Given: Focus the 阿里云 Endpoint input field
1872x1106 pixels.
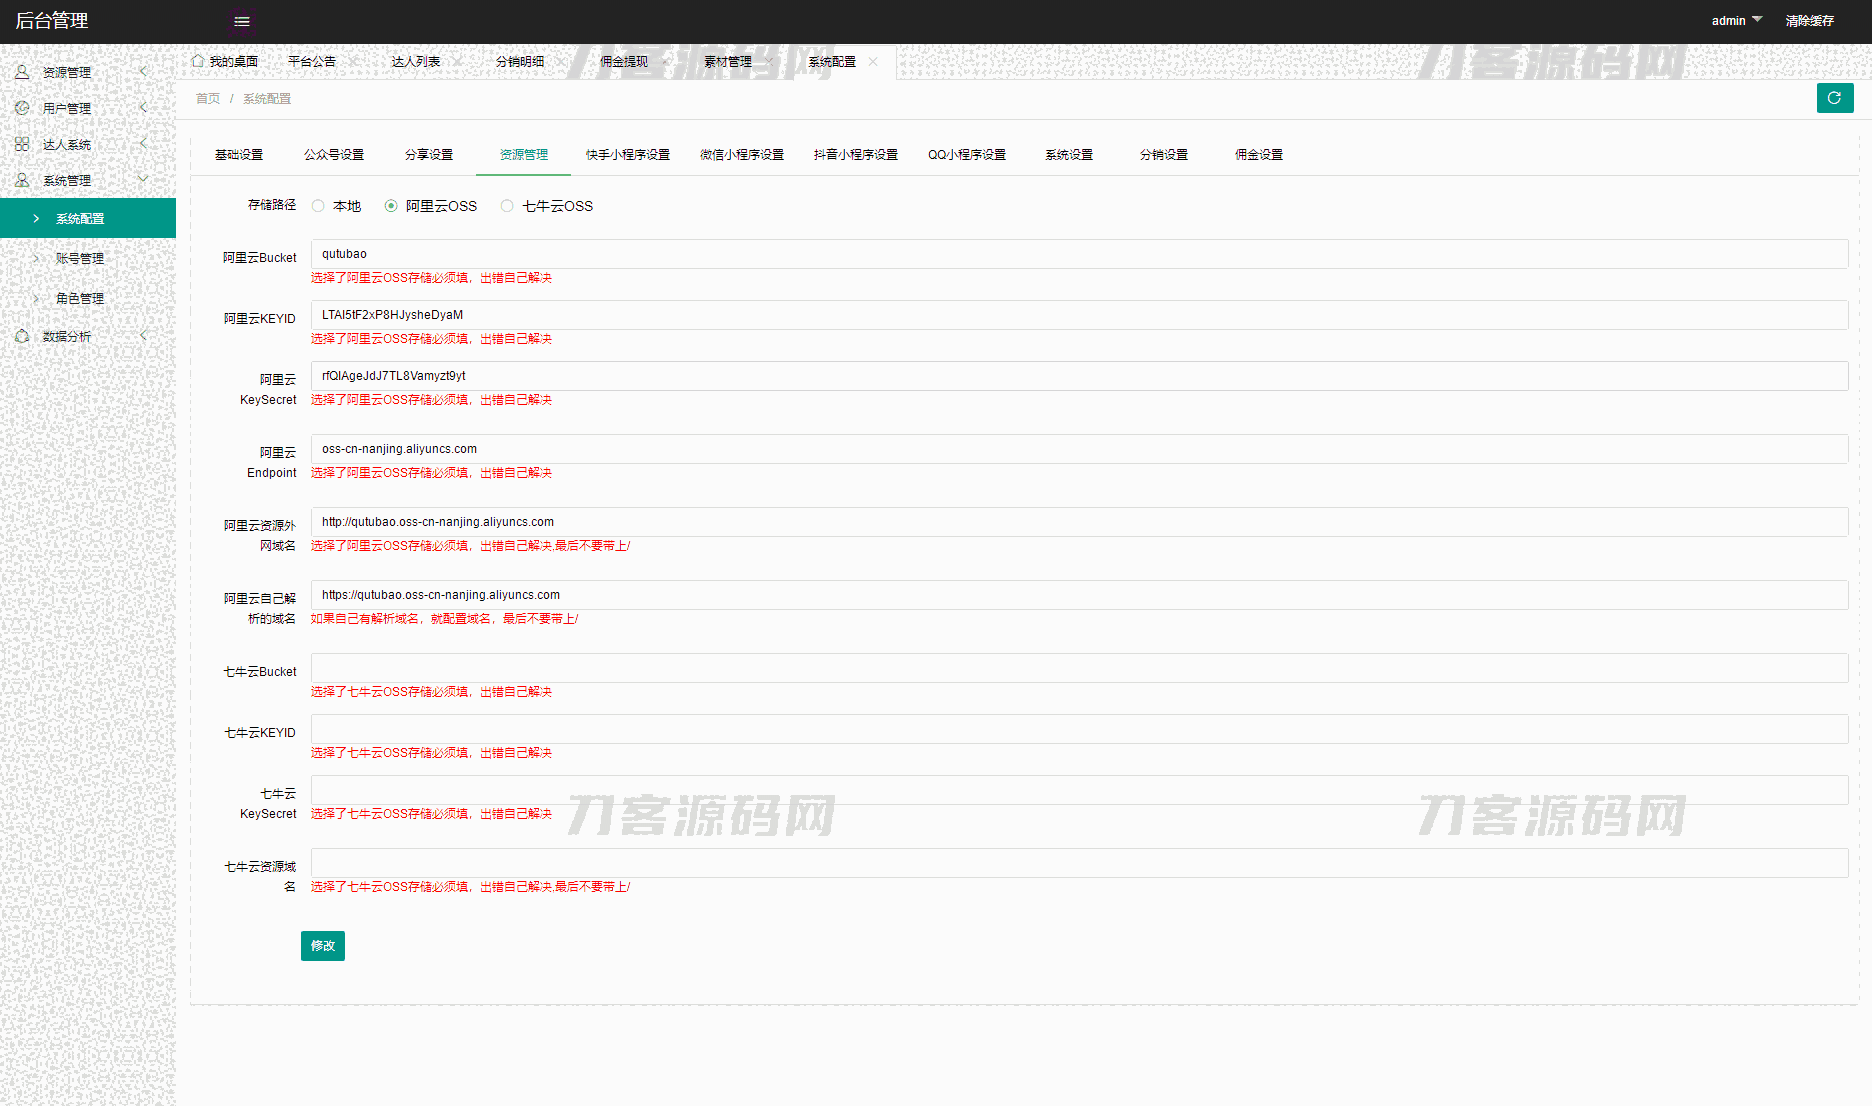Looking at the screenshot, I should coord(1079,449).
